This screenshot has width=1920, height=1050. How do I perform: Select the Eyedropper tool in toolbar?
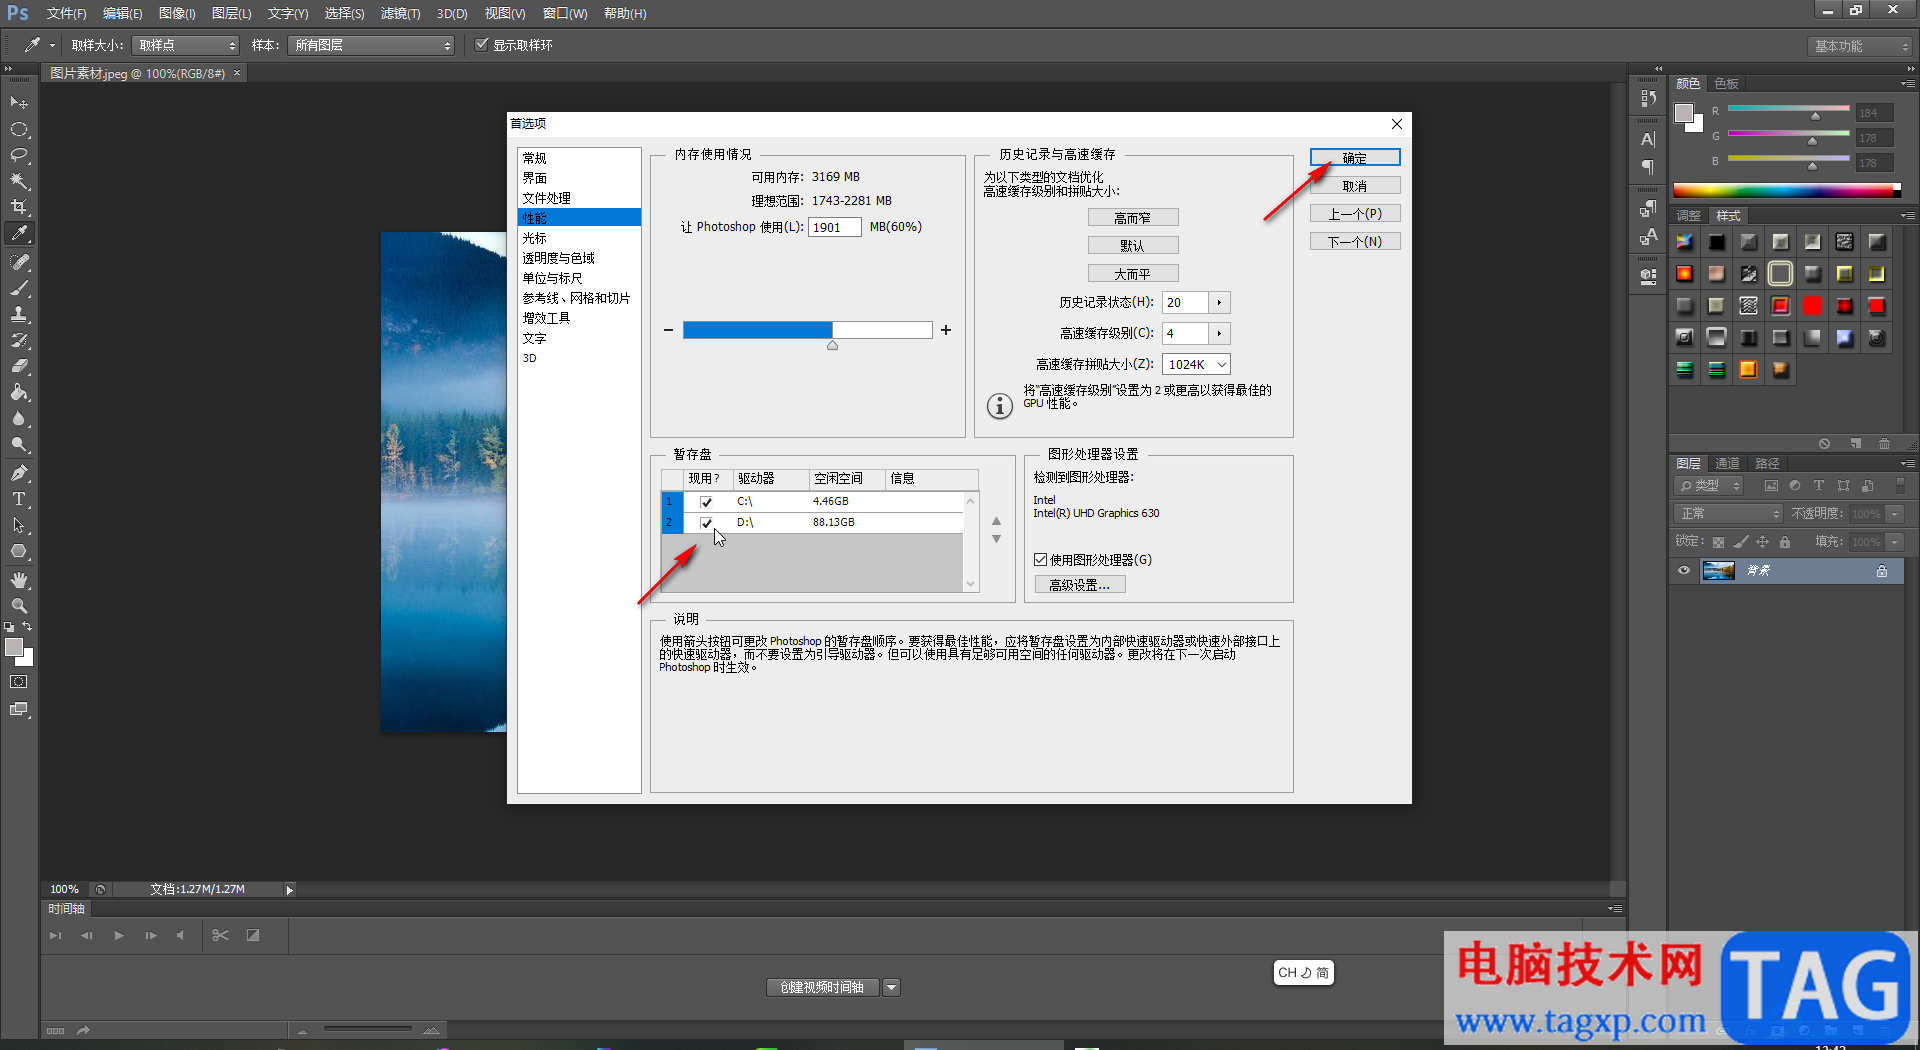point(19,233)
